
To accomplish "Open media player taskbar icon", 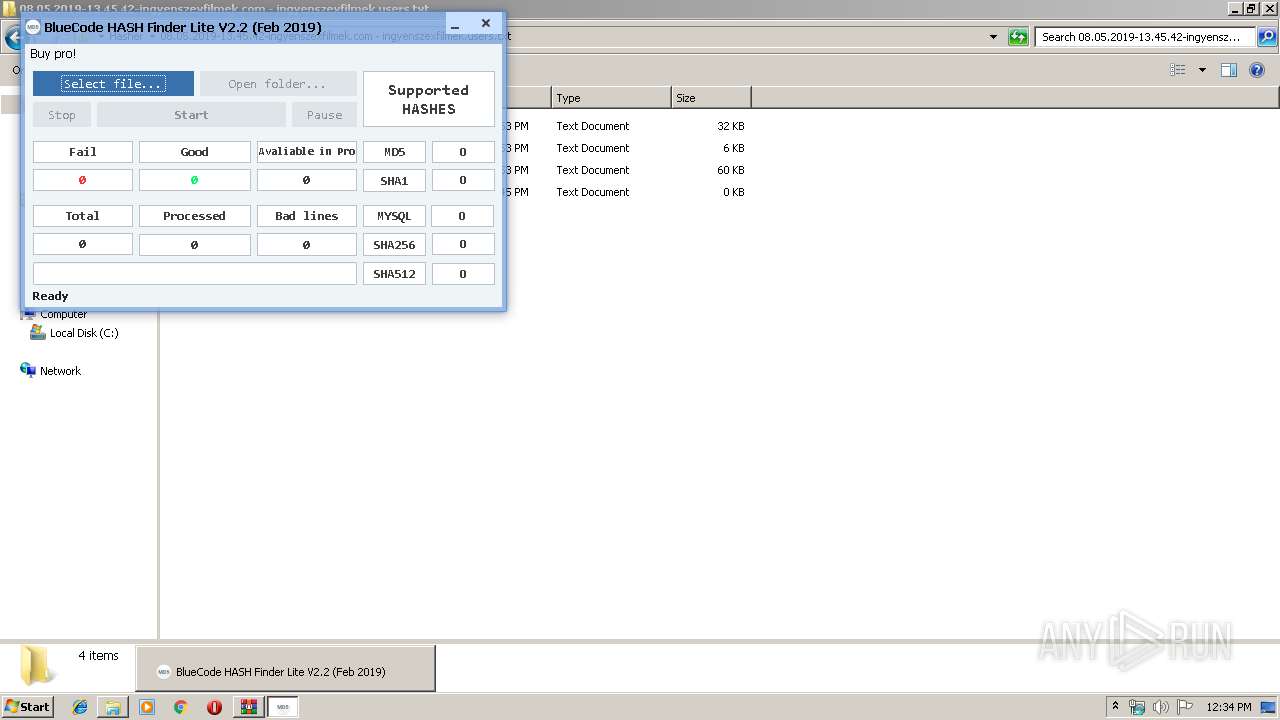I will point(147,707).
